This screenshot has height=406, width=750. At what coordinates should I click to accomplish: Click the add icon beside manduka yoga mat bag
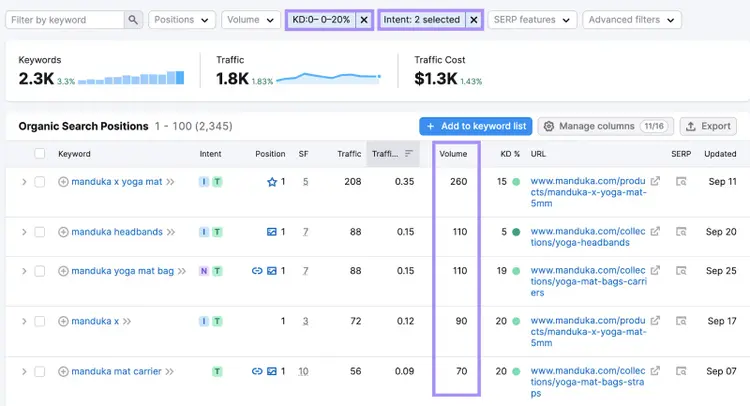(63, 271)
